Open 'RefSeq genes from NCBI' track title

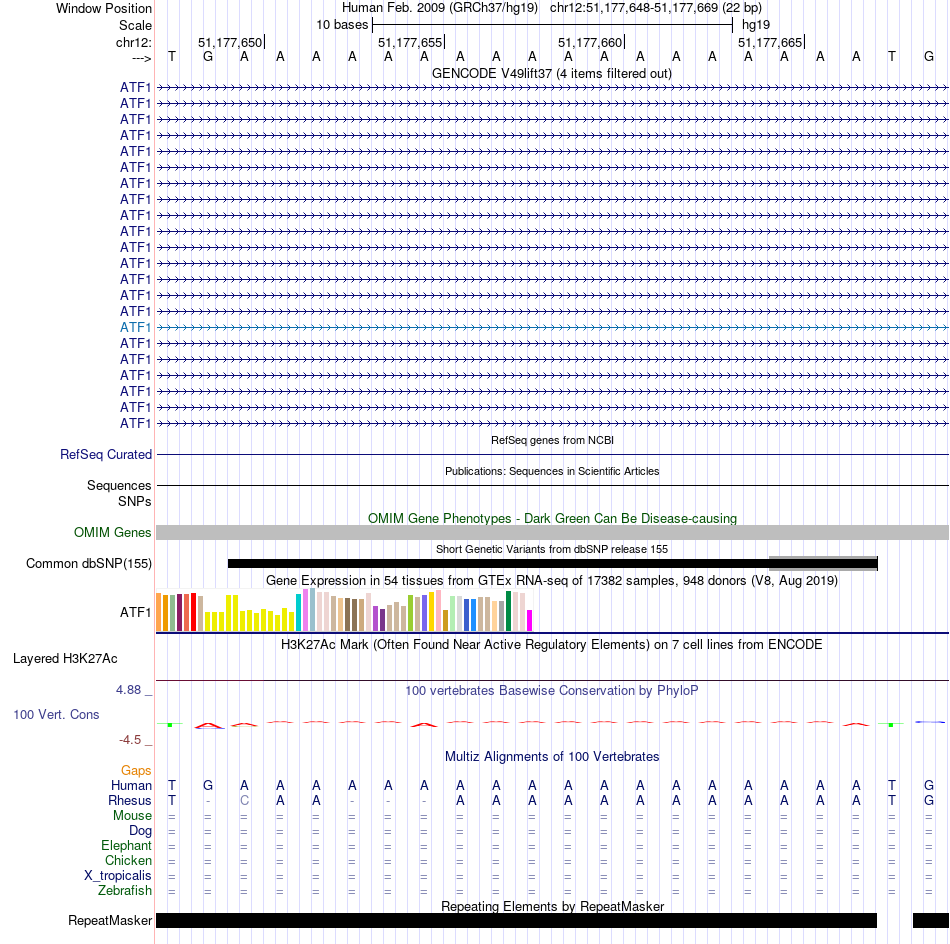(x=552, y=440)
